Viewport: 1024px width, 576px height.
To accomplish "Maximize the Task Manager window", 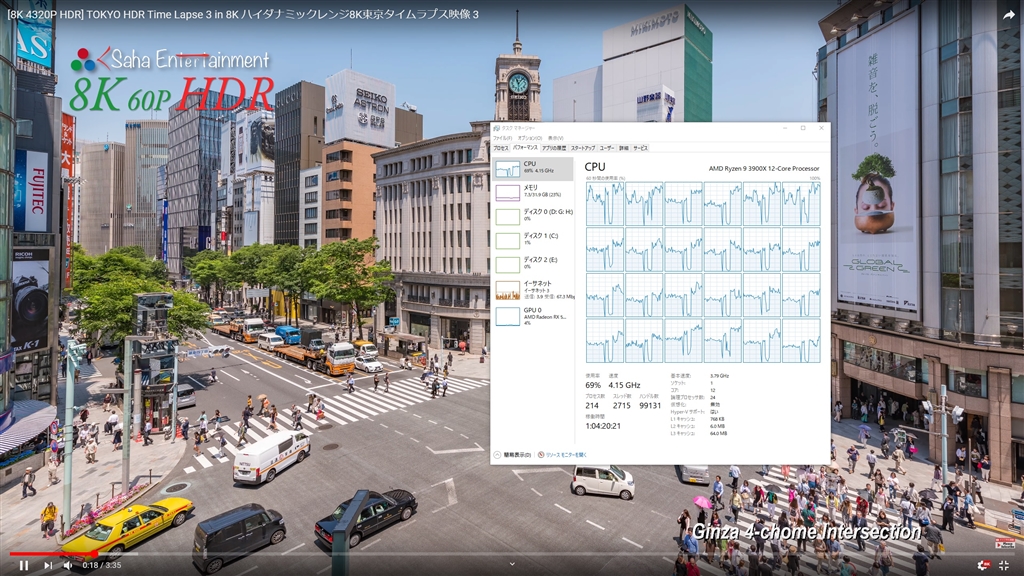I will pos(803,128).
